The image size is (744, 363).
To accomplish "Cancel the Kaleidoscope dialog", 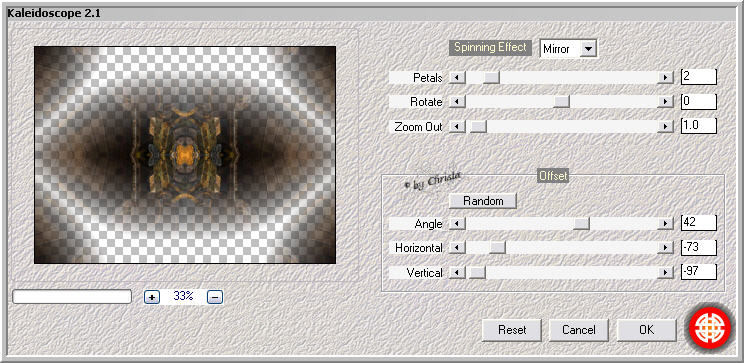I will point(579,330).
